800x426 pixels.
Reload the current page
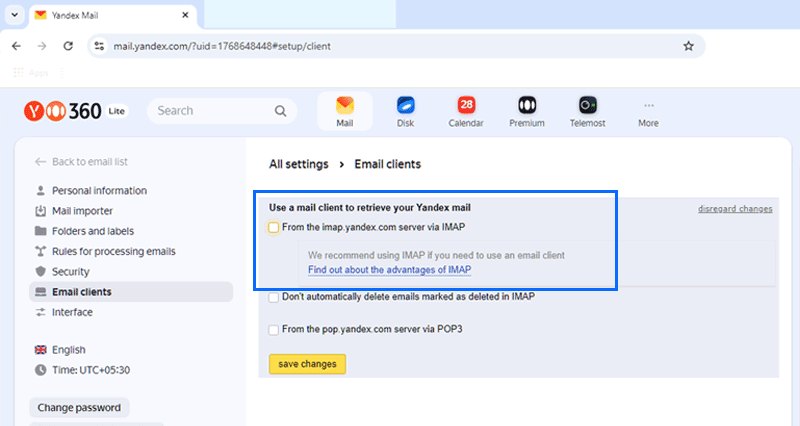tap(68, 46)
